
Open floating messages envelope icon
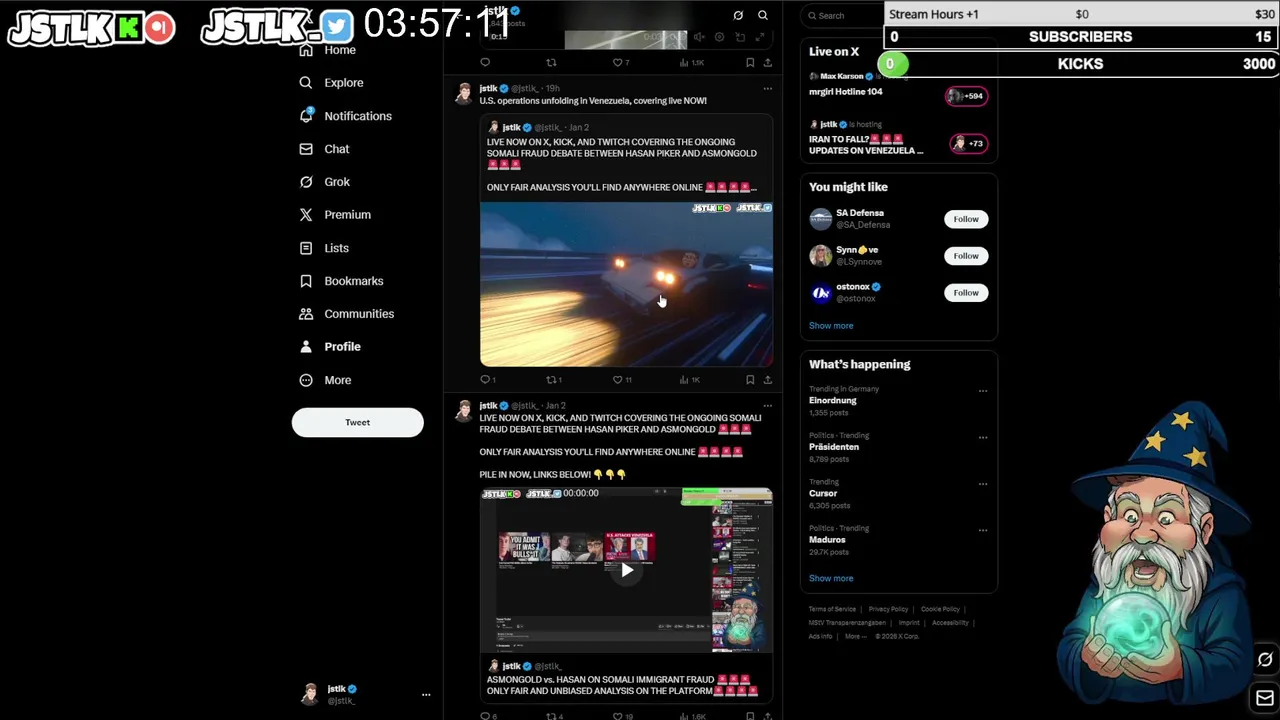tap(1265, 698)
